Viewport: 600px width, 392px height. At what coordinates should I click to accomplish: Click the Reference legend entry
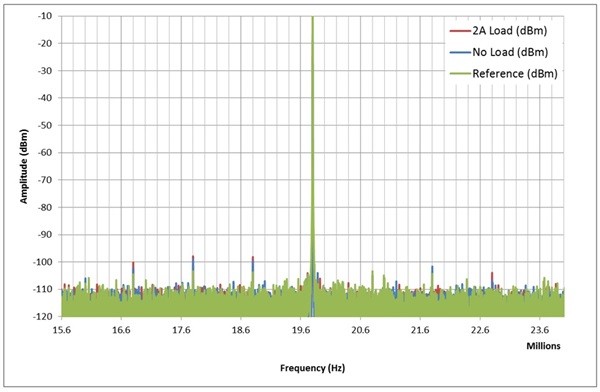click(504, 74)
